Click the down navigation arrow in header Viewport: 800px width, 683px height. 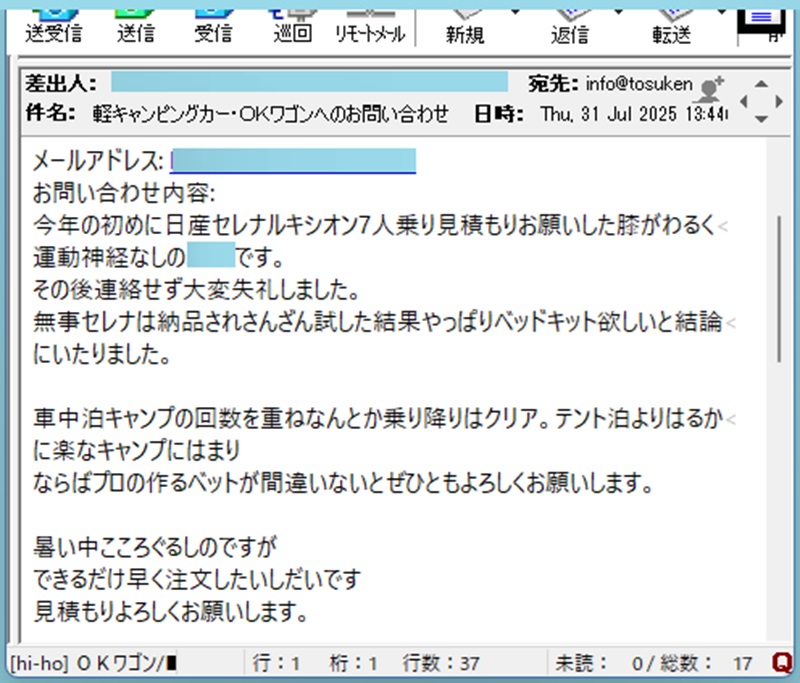[x=762, y=118]
